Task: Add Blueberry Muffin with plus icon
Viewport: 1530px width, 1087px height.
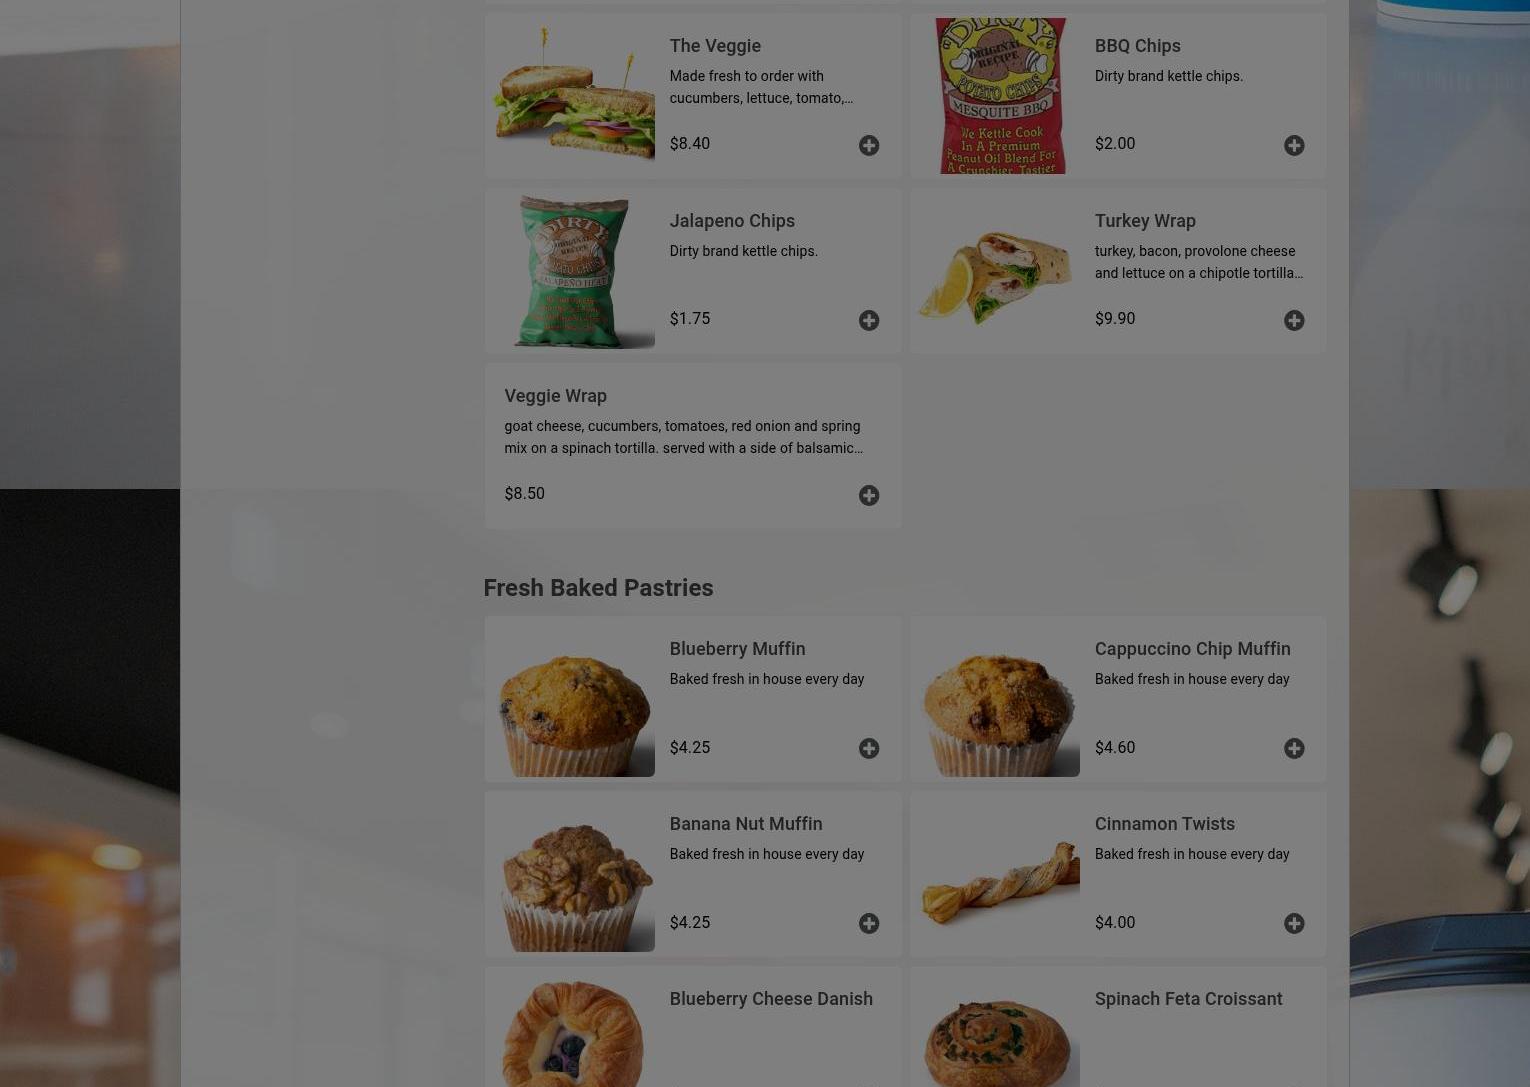Action: pos(869,749)
